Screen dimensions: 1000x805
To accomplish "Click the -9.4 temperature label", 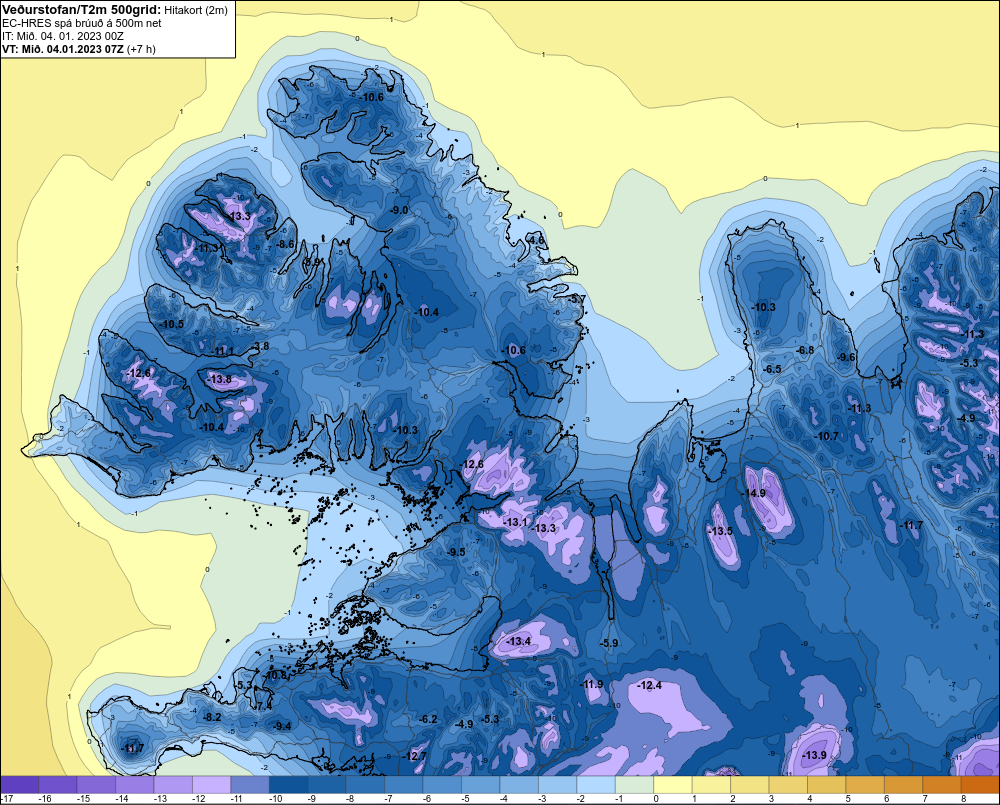I will (x=283, y=726).
